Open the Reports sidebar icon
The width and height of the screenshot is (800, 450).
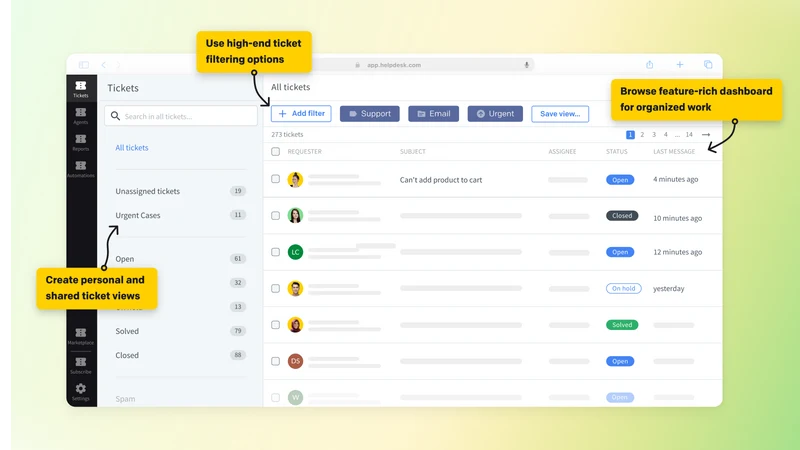click(x=81, y=139)
